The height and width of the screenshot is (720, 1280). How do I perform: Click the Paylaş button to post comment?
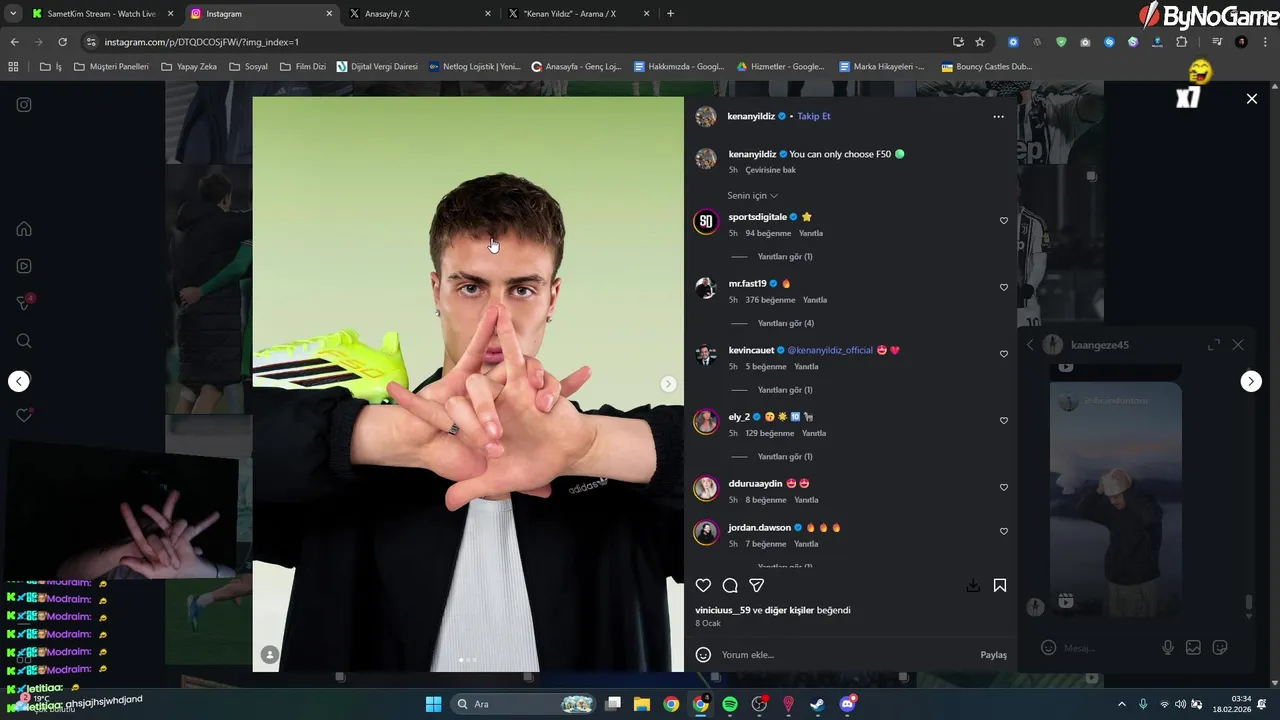[x=993, y=655]
